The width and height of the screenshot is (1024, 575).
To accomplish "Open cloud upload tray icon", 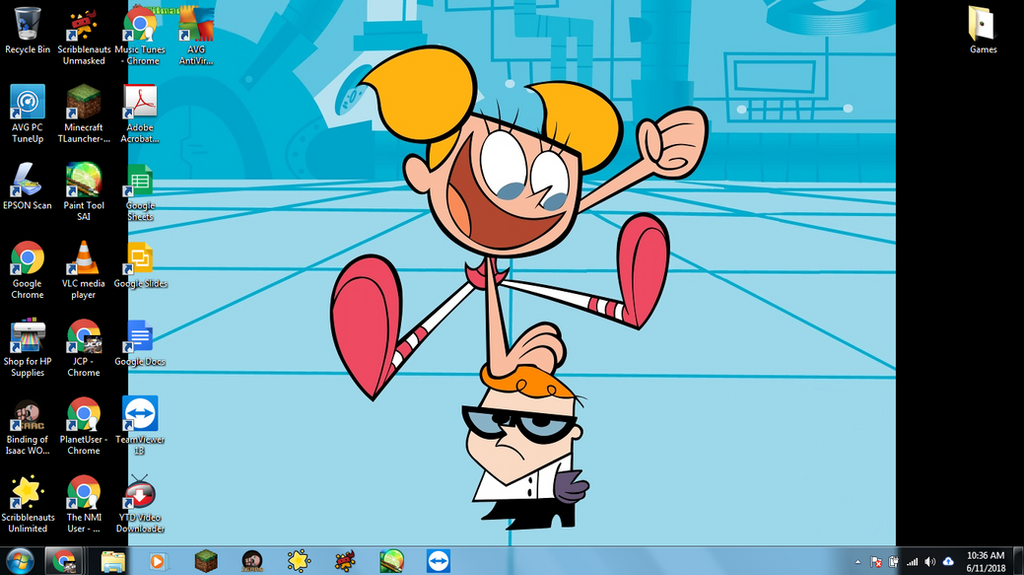I will (x=948, y=562).
